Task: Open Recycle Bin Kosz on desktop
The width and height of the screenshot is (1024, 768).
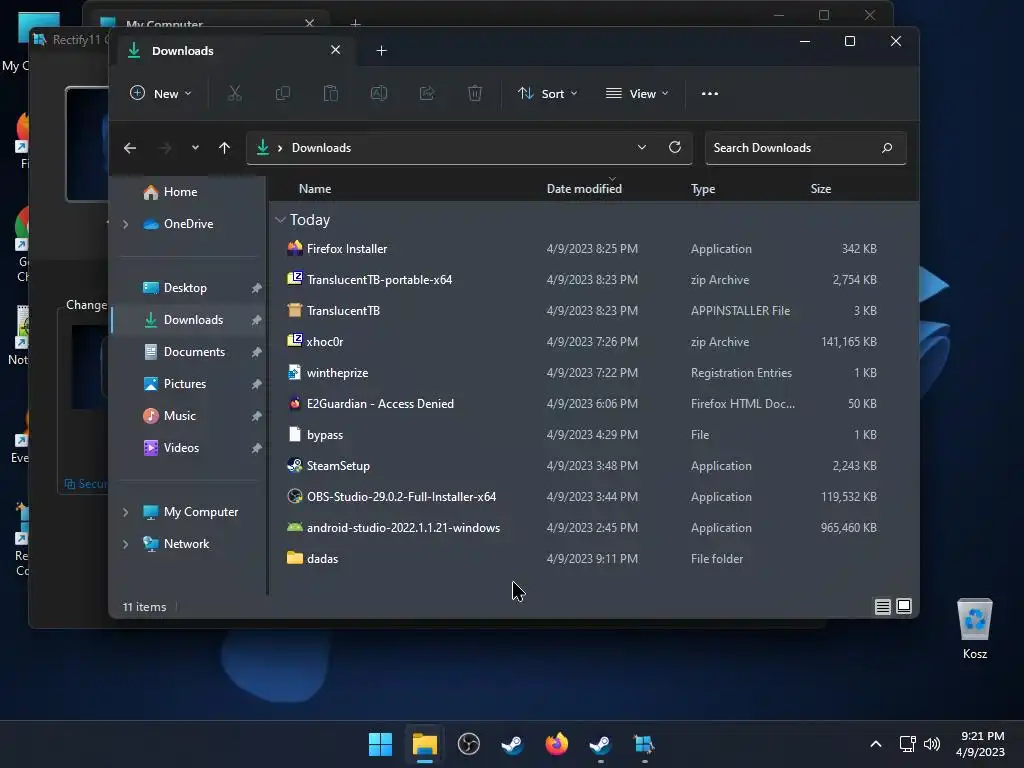Action: click(974, 628)
